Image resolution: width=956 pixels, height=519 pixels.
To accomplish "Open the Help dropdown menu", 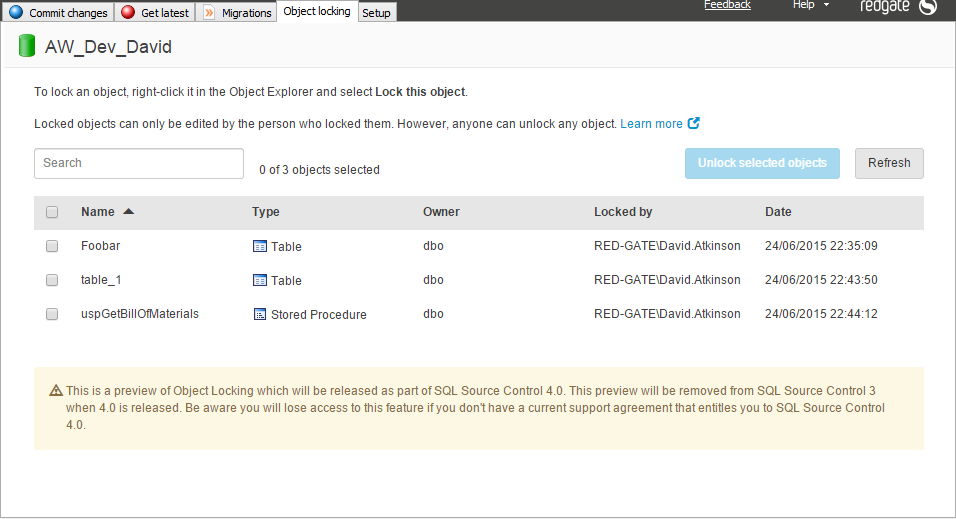I will click(810, 5).
